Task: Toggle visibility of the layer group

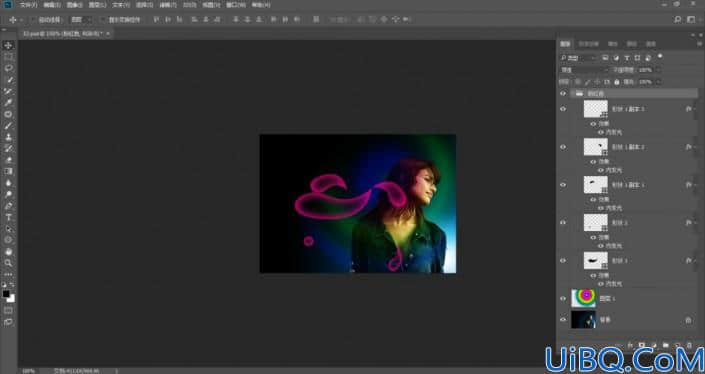Action: 563,94
